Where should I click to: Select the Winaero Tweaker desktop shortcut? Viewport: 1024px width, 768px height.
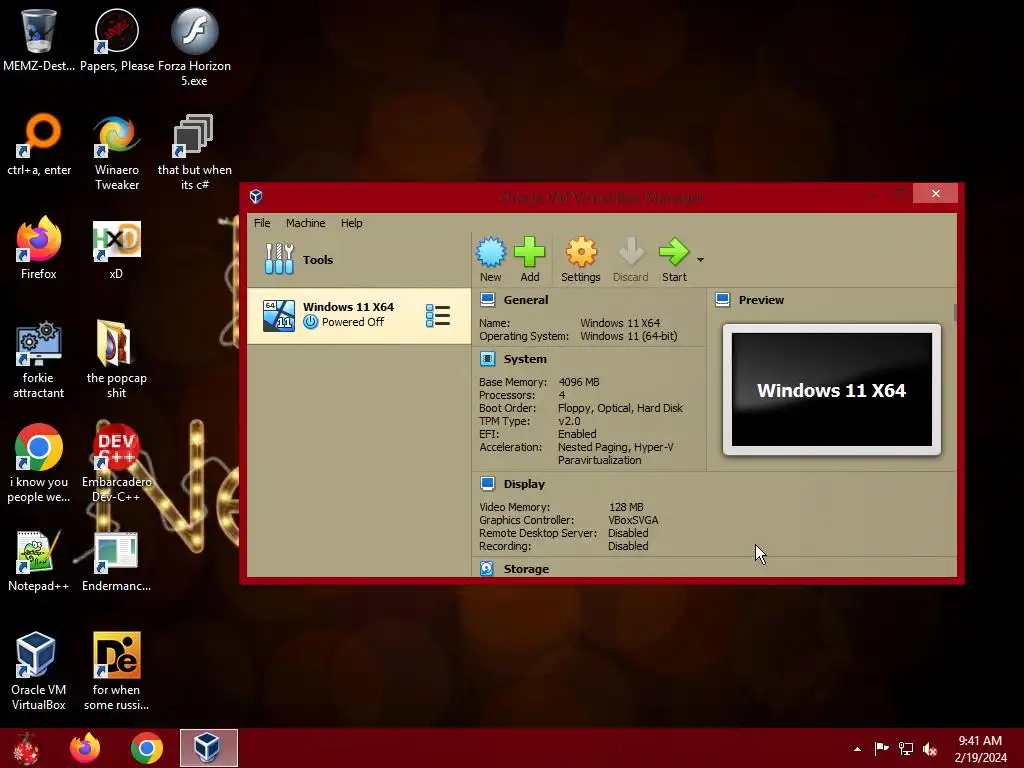[x=117, y=152]
